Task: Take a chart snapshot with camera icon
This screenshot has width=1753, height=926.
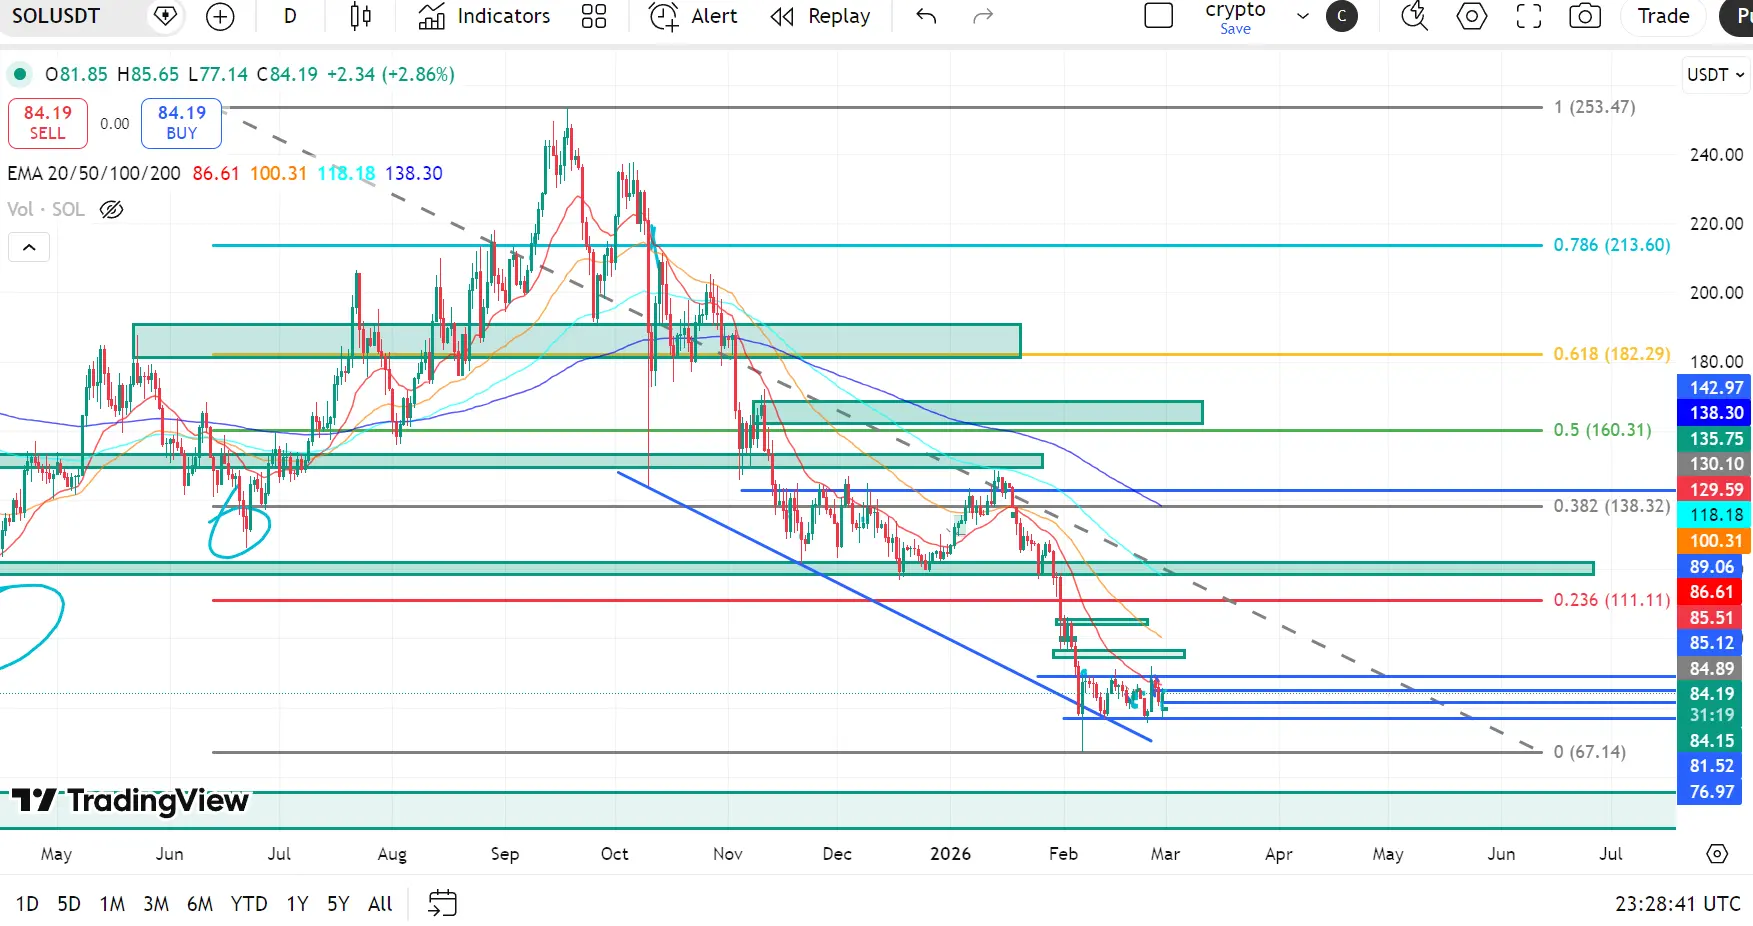Action: coord(1585,16)
